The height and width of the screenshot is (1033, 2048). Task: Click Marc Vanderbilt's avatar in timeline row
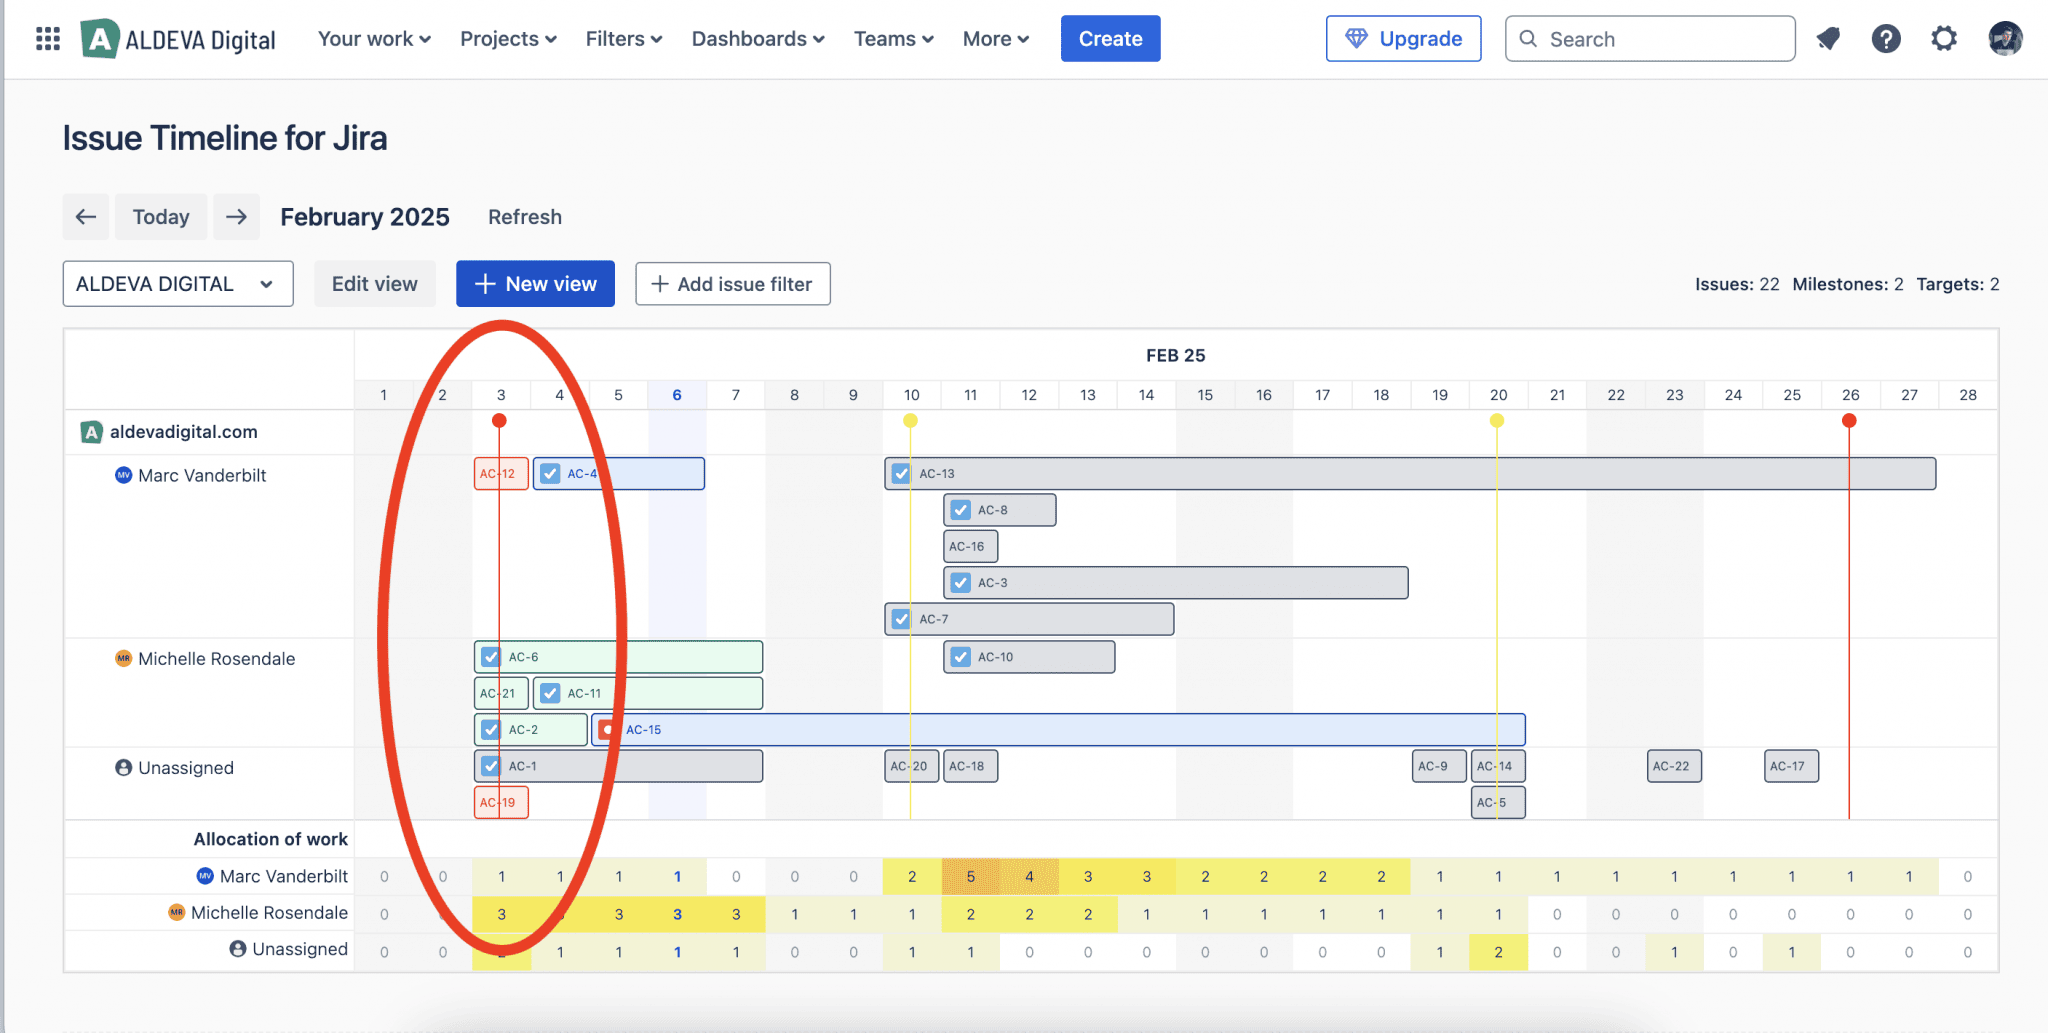click(124, 475)
